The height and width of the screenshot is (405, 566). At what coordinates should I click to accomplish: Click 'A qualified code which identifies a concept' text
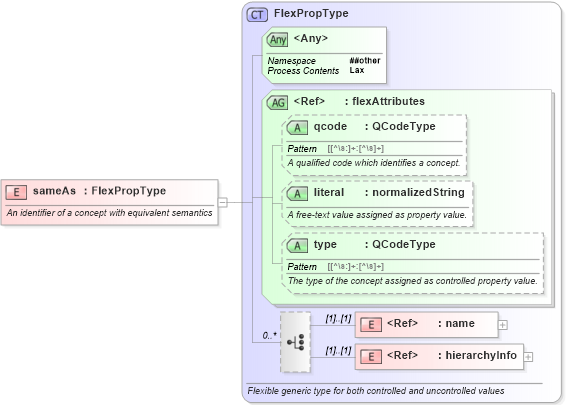[x=374, y=163]
